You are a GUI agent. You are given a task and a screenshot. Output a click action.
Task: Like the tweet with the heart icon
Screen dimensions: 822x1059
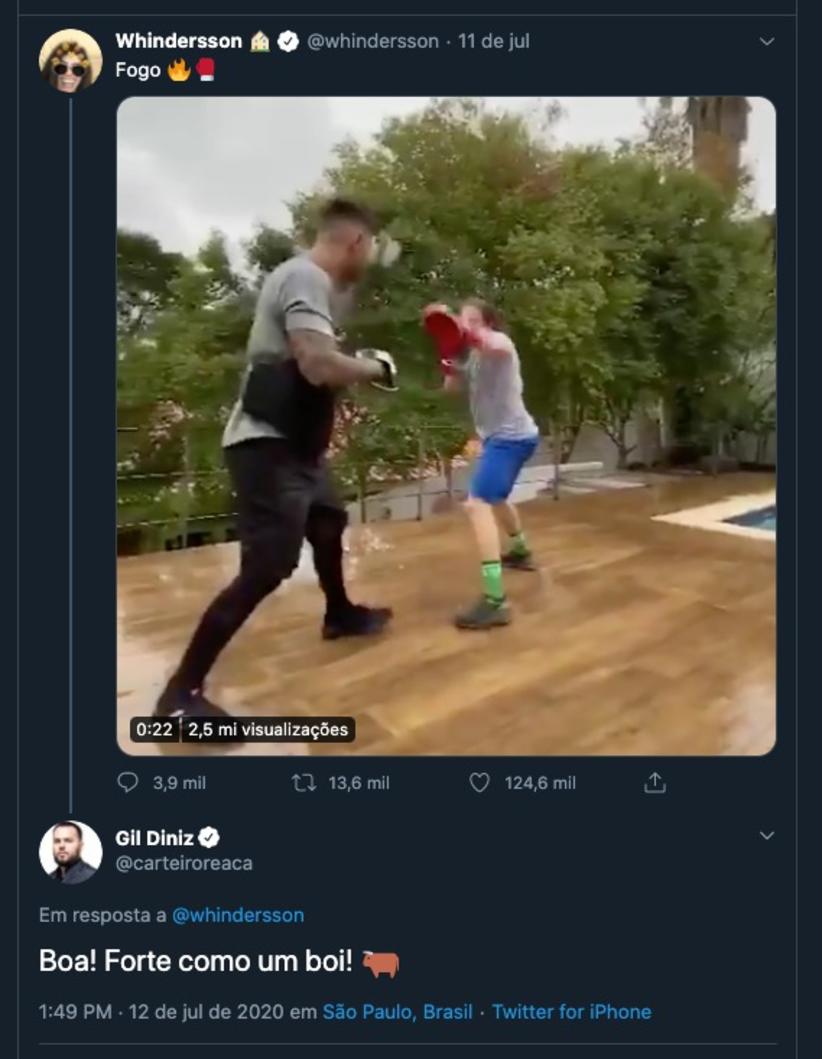point(480,783)
